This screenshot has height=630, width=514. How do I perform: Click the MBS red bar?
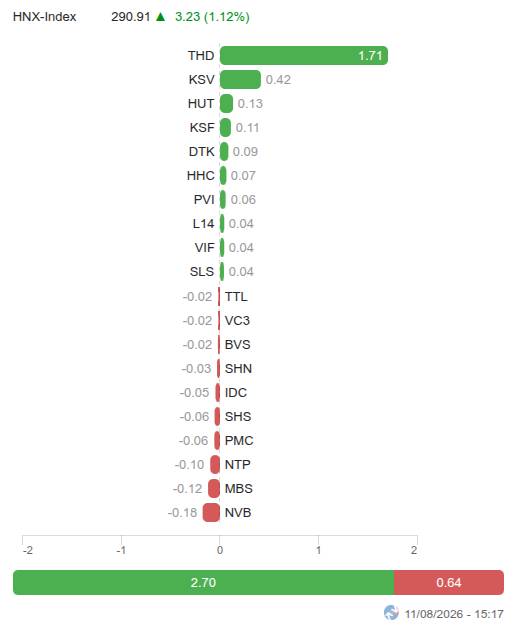coord(214,489)
